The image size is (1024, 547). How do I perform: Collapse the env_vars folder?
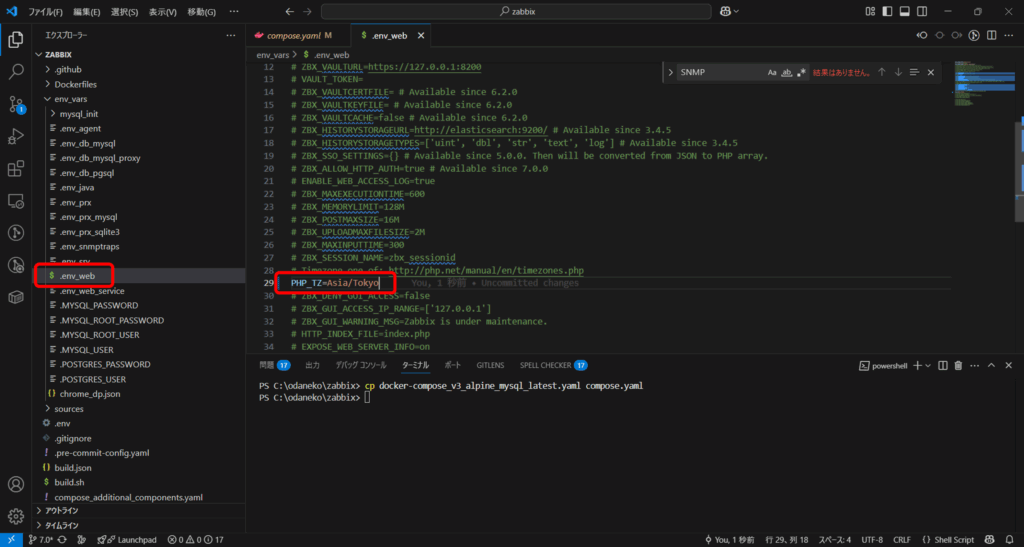(48, 99)
